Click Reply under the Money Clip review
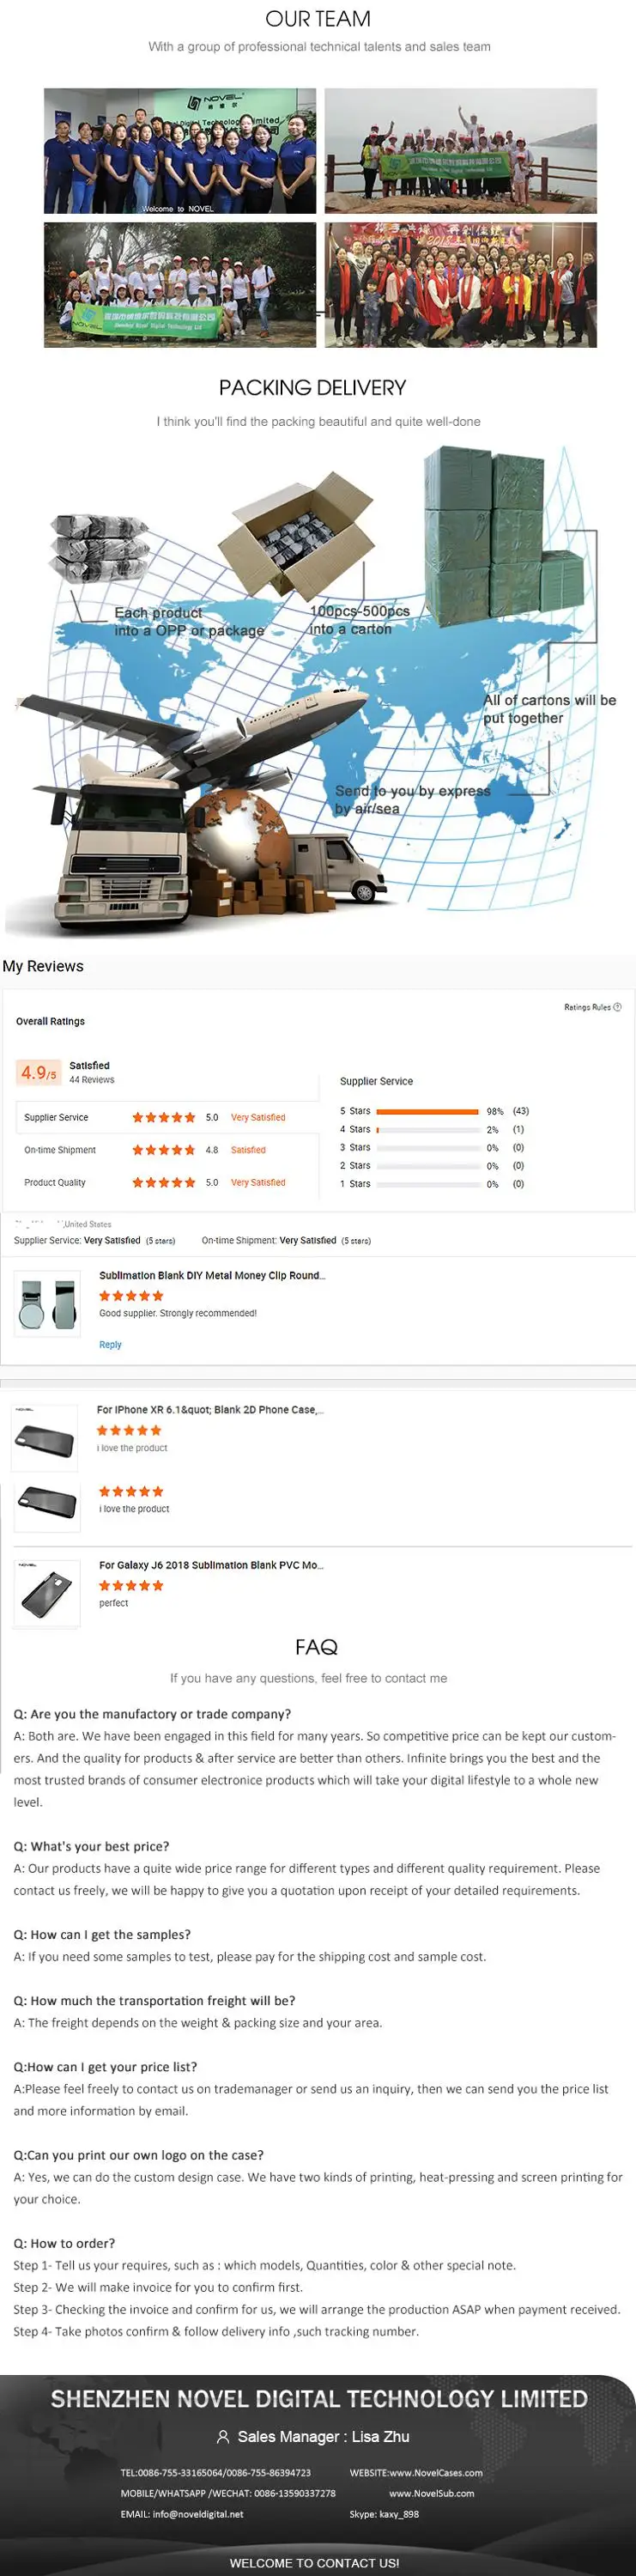 click(x=110, y=1345)
